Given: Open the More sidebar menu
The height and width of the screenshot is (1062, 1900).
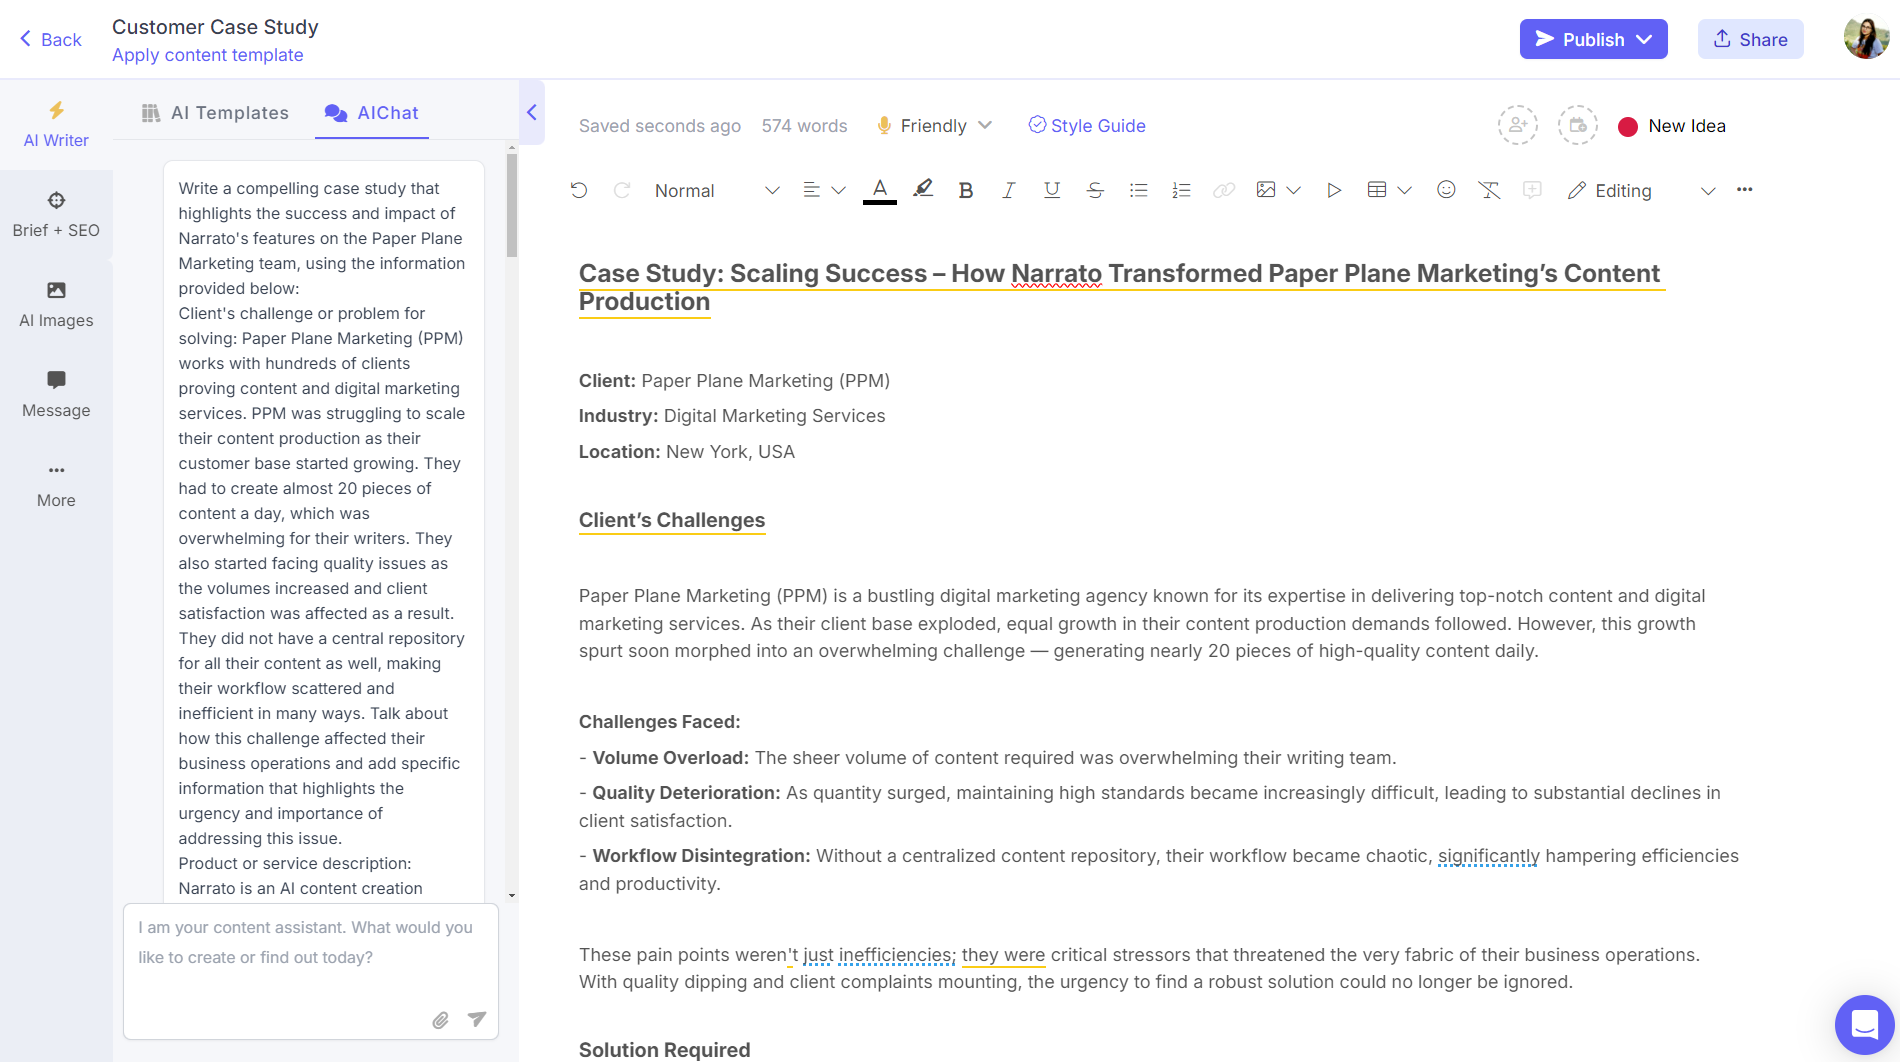Looking at the screenshot, I should [56, 485].
